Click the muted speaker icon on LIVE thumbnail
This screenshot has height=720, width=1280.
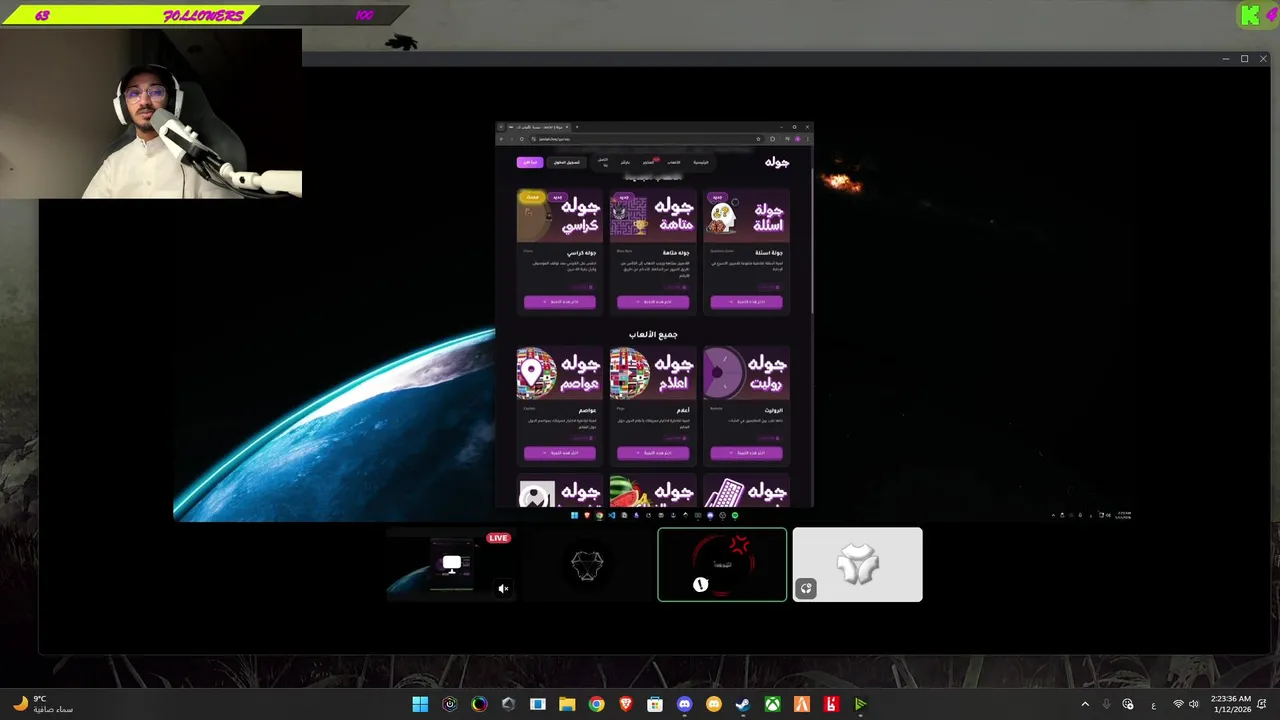pos(503,589)
